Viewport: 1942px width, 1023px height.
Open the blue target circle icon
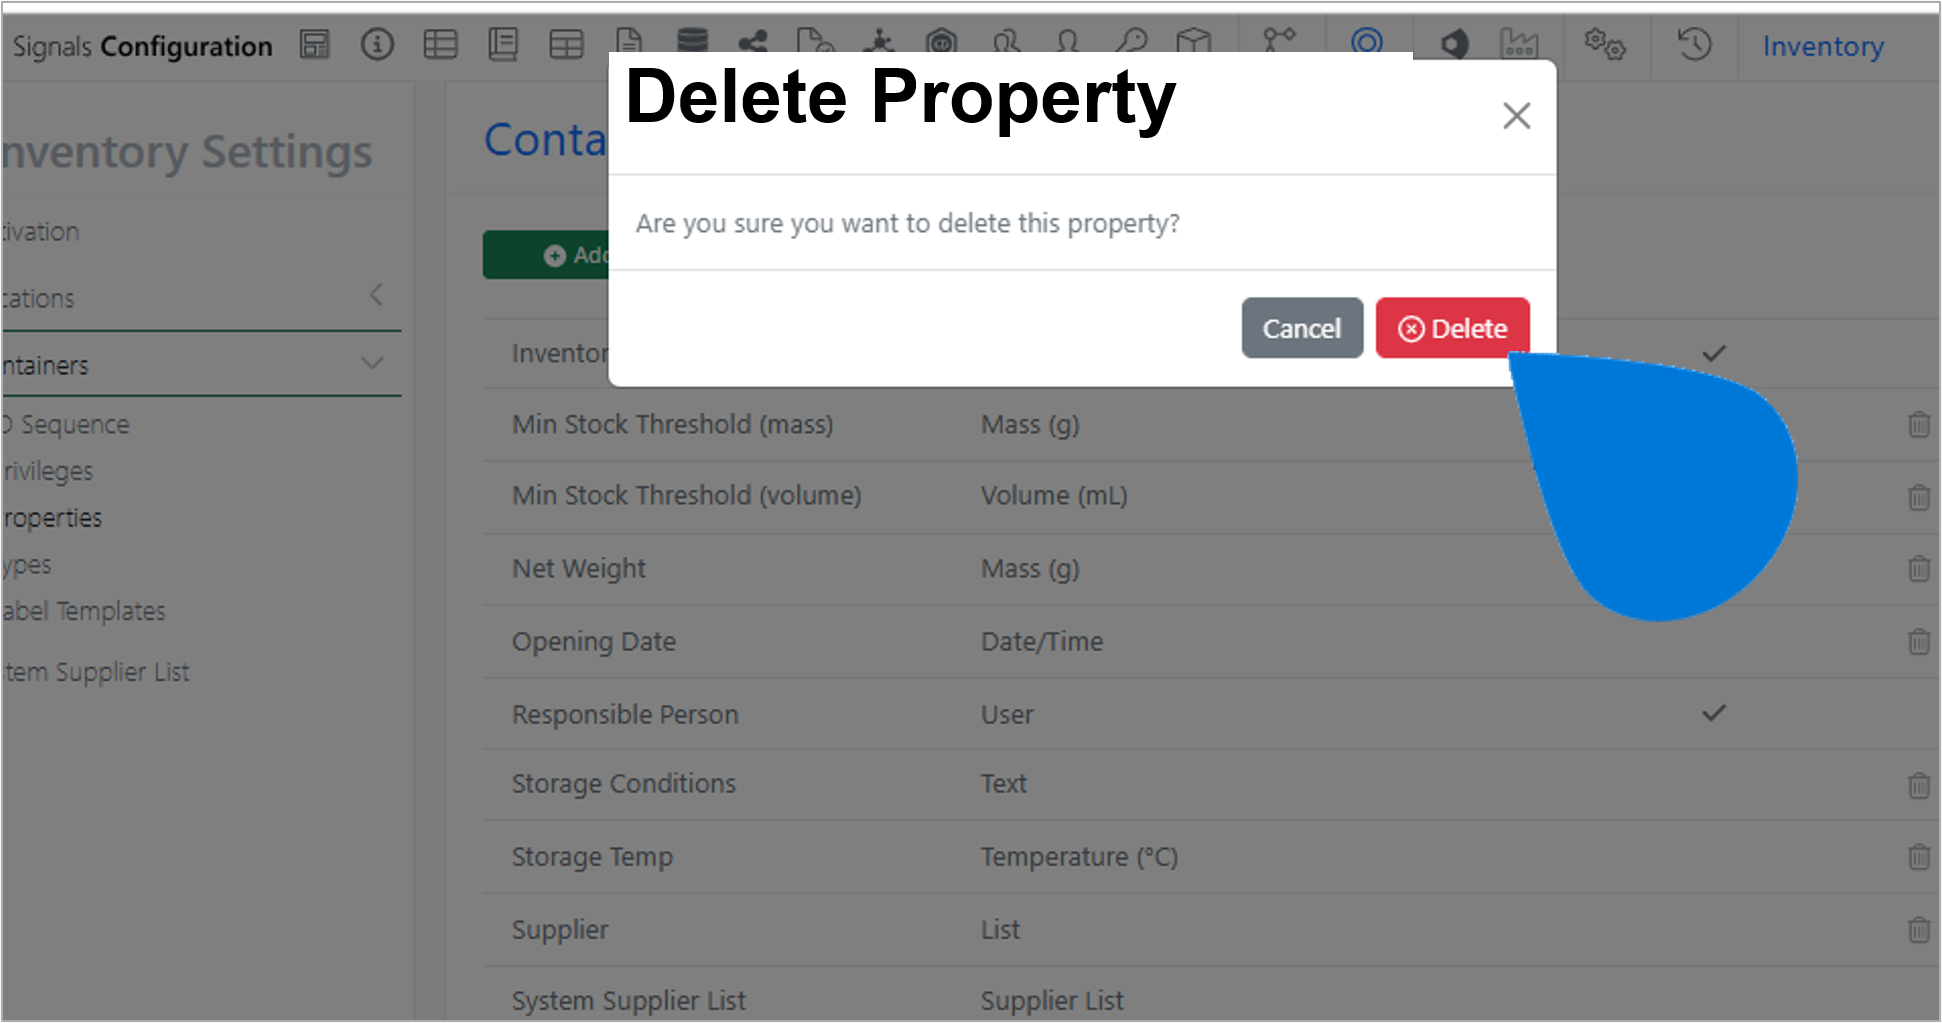(1367, 41)
